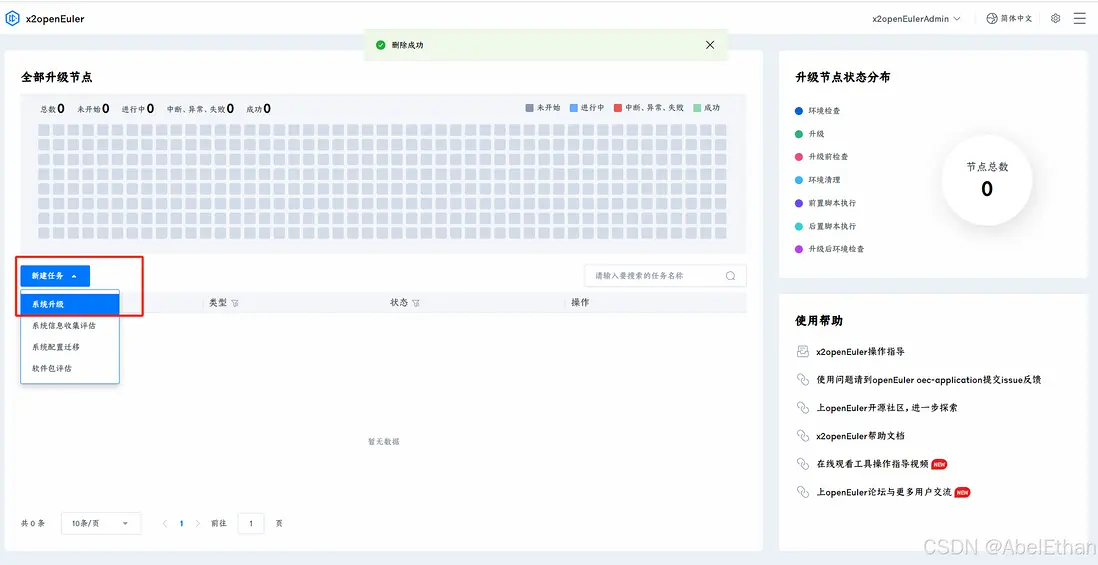Open 上openEuler论坛与更多用户交流 link
Viewport: 1098px width, 565px height.
point(884,492)
